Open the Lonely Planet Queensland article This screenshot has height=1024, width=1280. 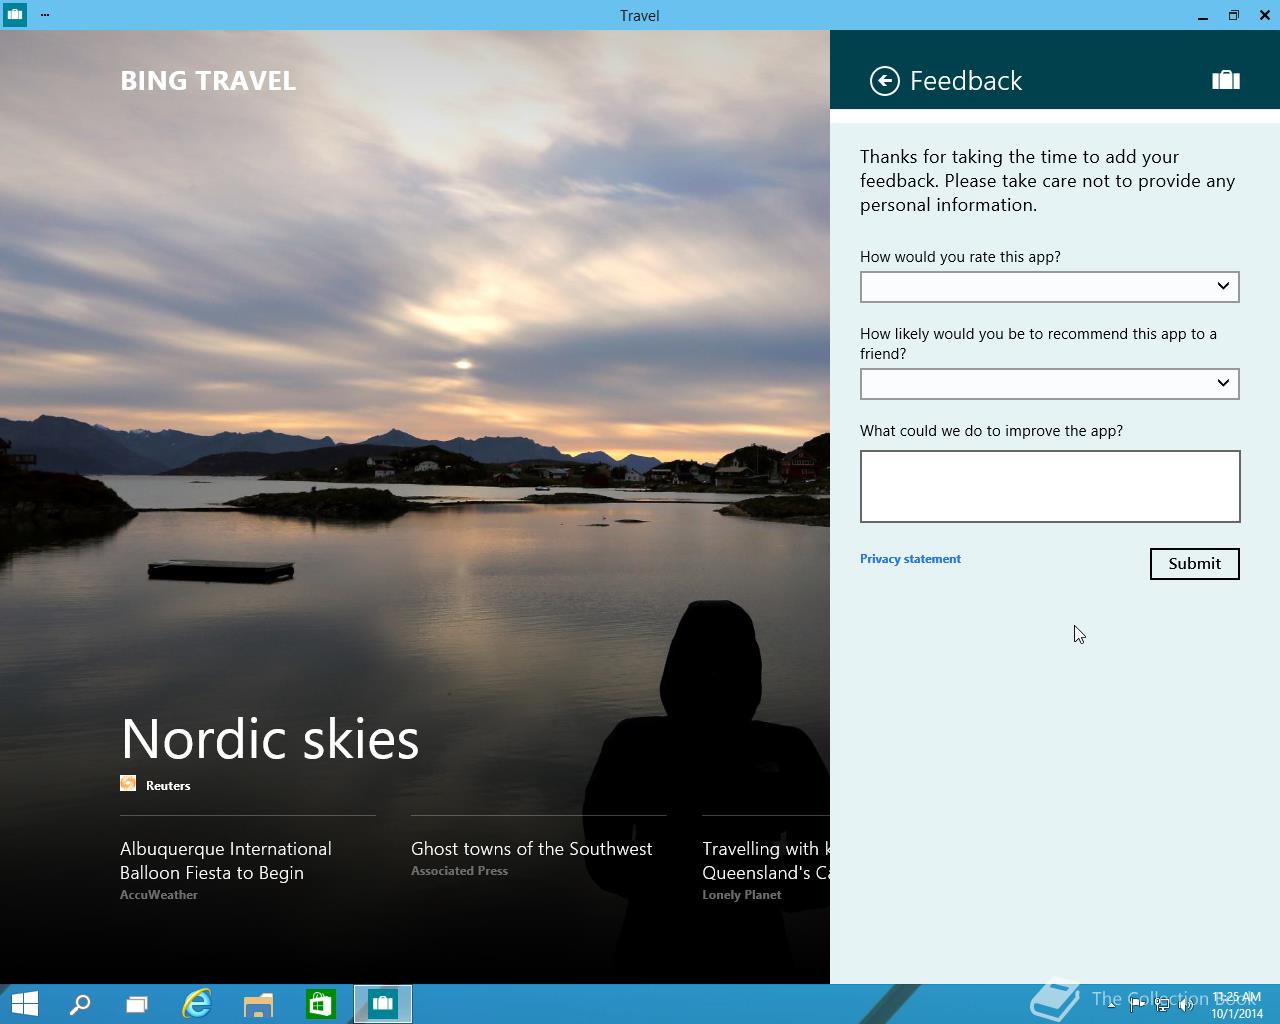[766, 861]
